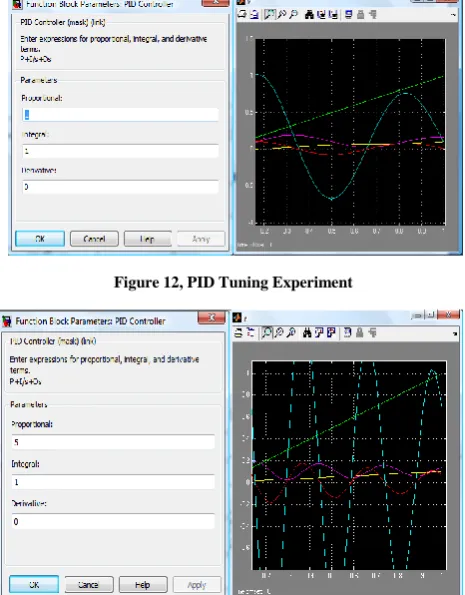Click Simulink icon in lower PID dialog title
Screen dimensions: 465x595
point(6,321)
